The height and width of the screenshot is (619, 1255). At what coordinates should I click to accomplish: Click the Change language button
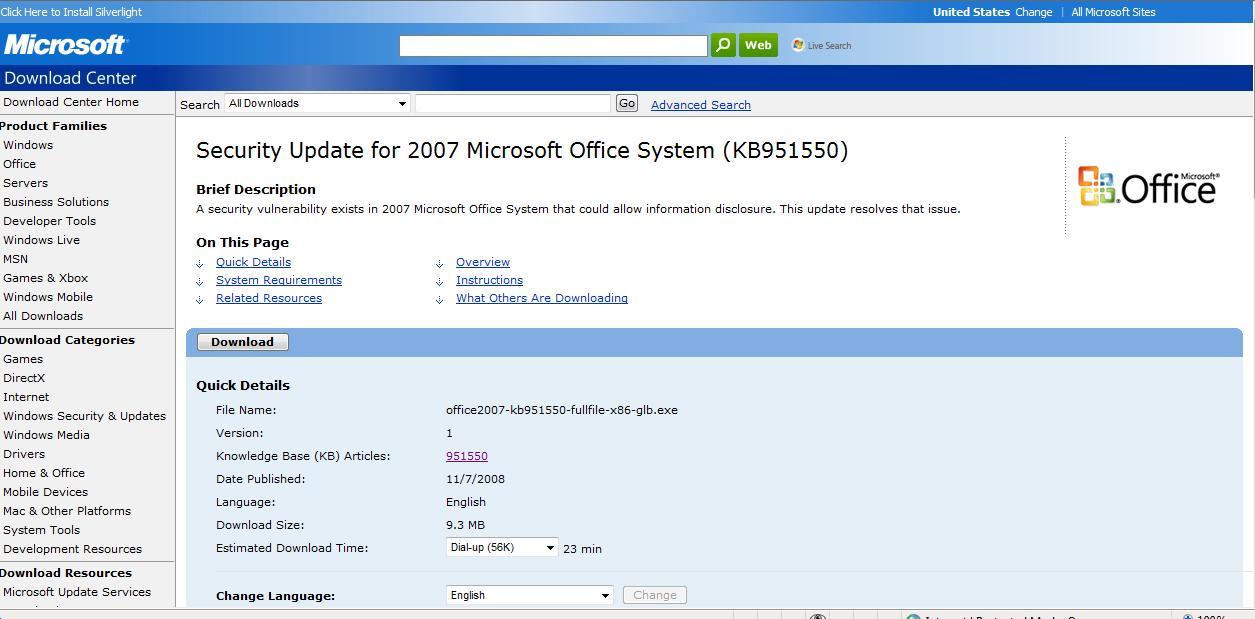(655, 595)
